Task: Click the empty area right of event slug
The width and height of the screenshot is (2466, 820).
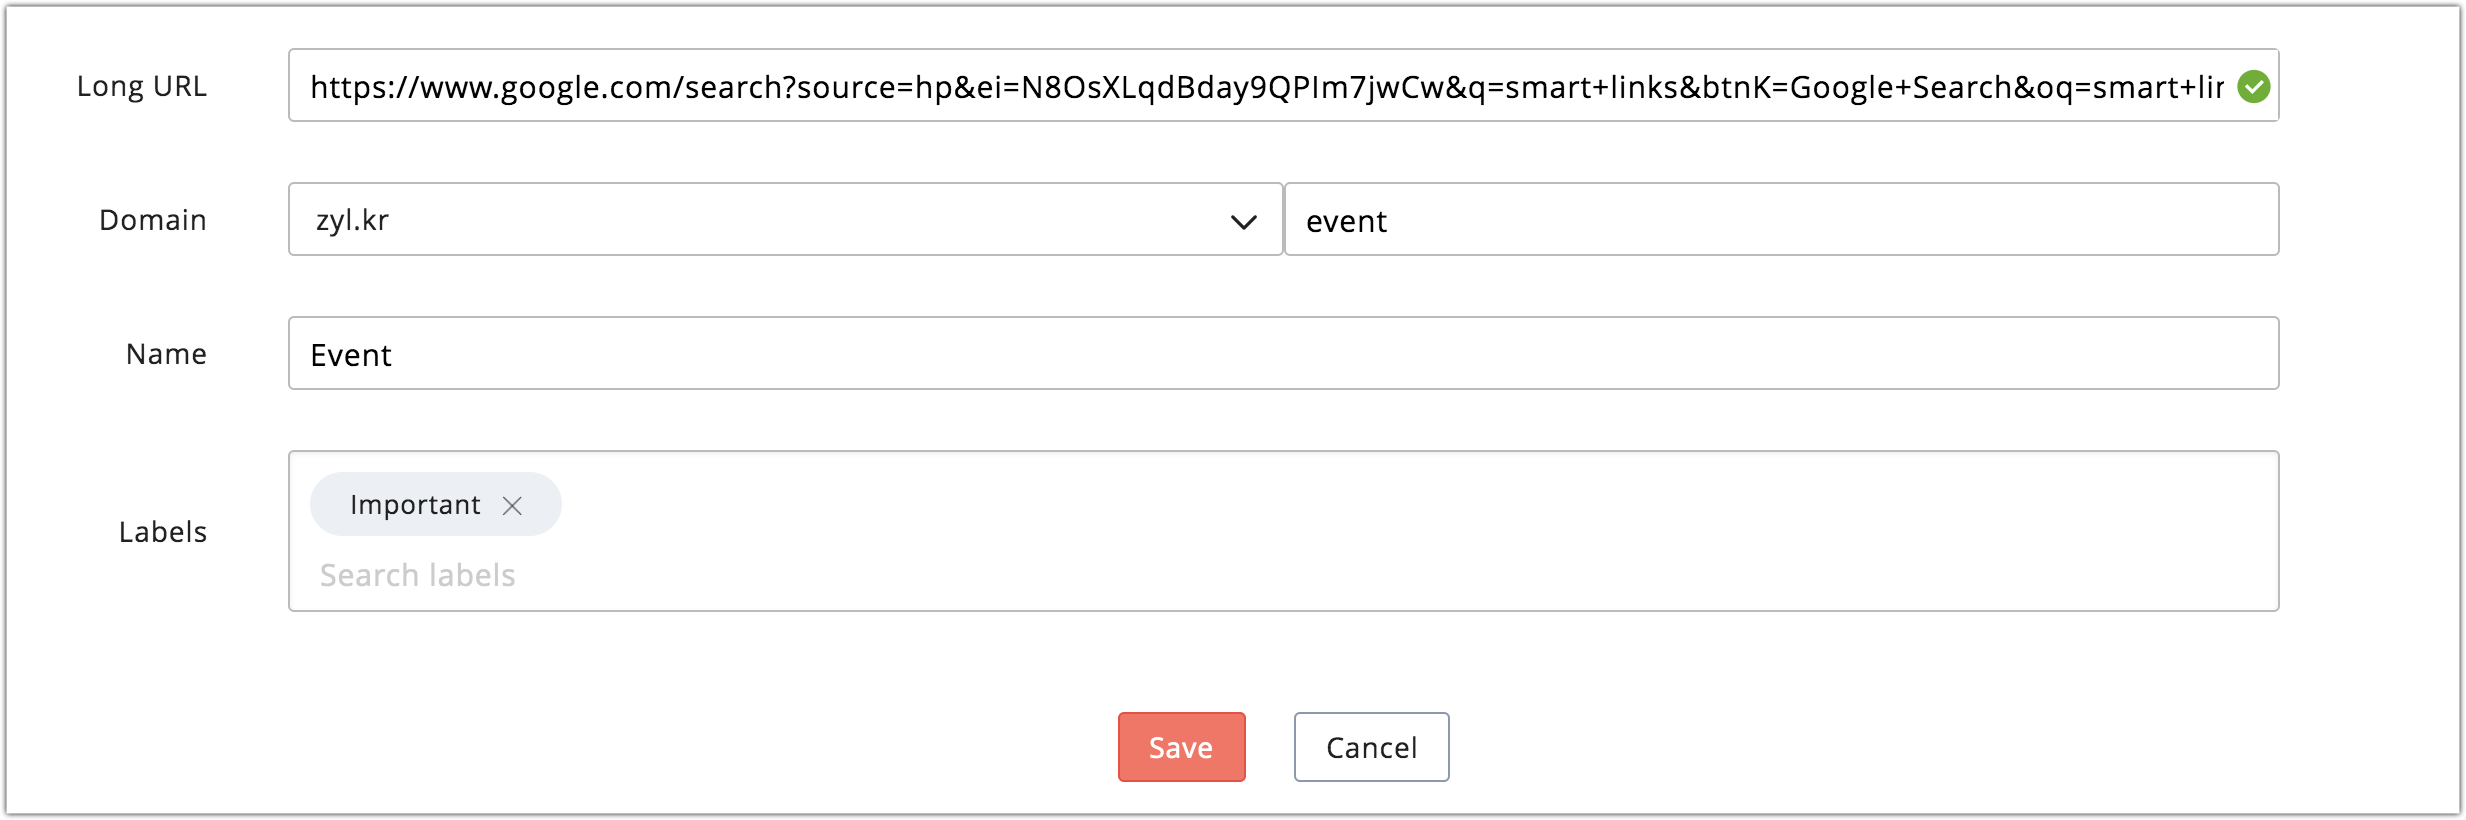Action: [1830, 220]
